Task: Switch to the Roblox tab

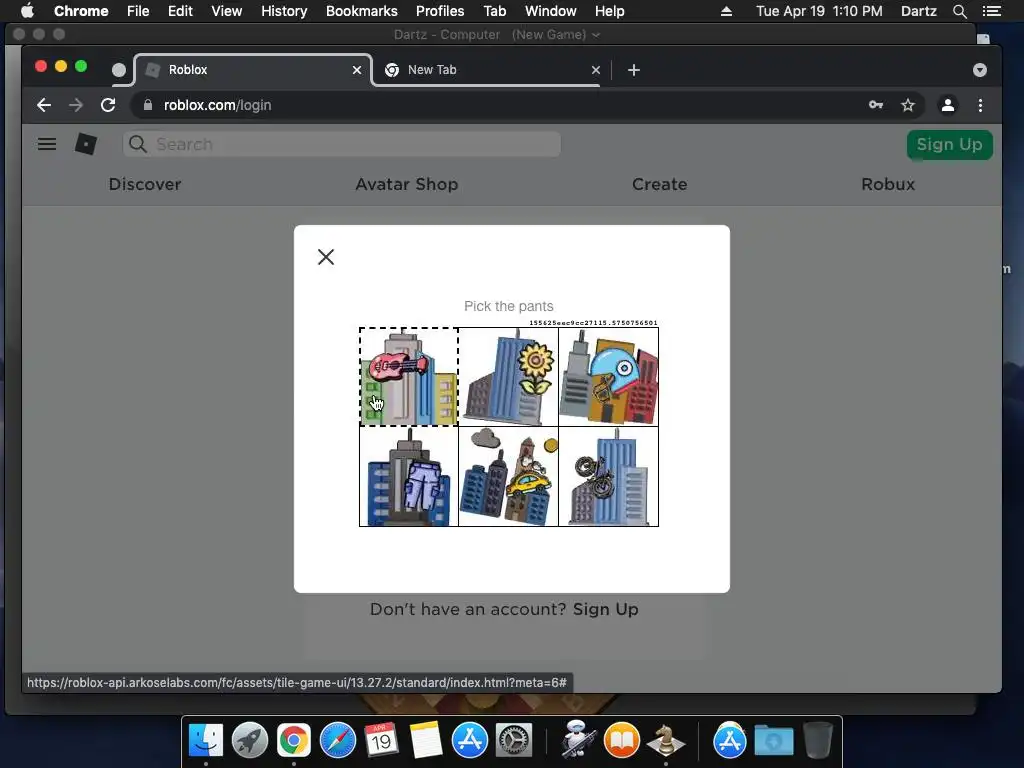Action: pos(253,70)
